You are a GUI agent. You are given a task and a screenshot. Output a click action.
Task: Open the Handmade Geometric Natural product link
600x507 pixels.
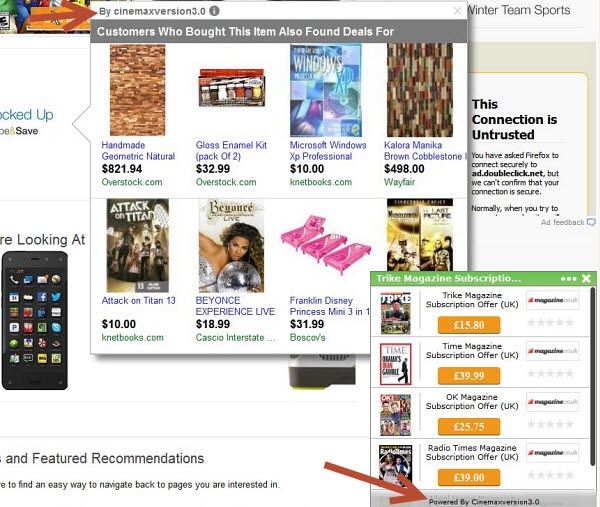tap(138, 151)
